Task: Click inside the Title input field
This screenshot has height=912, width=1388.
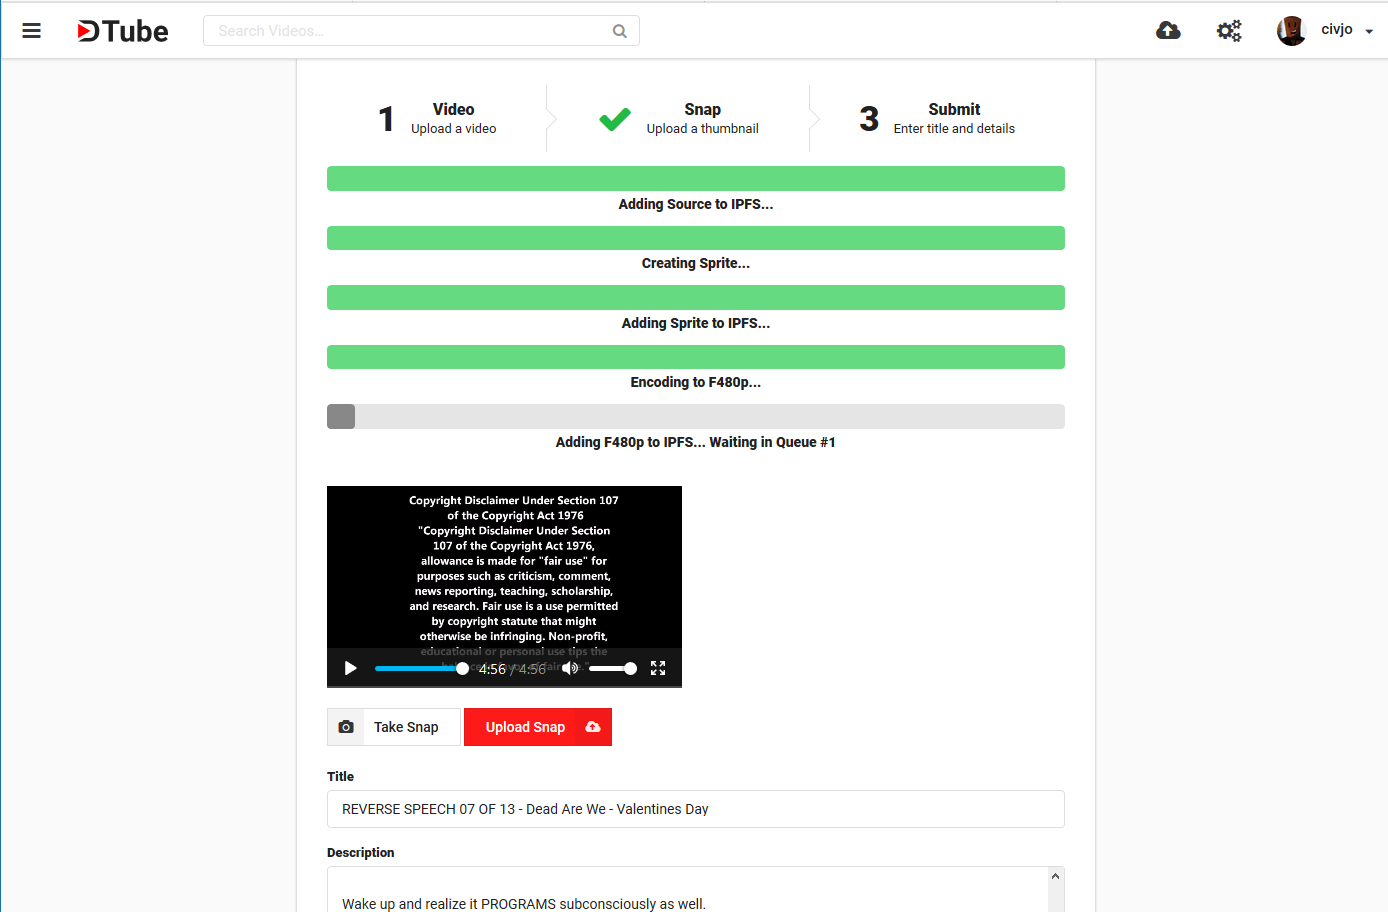Action: coord(695,809)
